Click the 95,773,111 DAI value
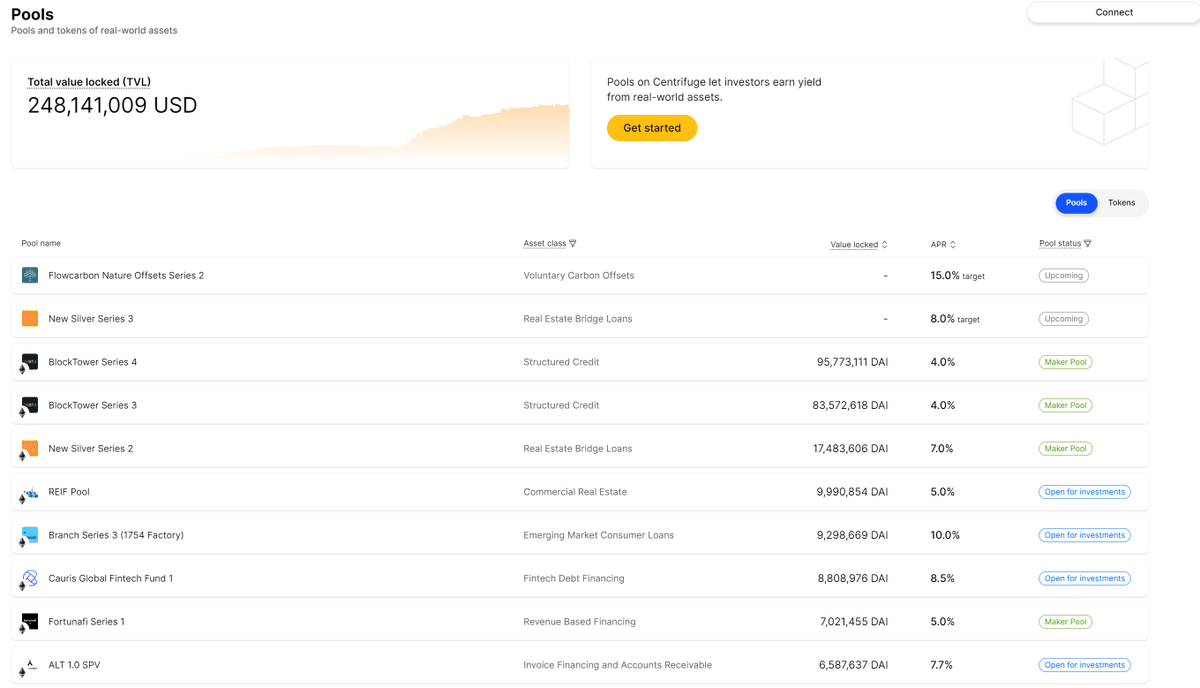 pyautogui.click(x=852, y=362)
